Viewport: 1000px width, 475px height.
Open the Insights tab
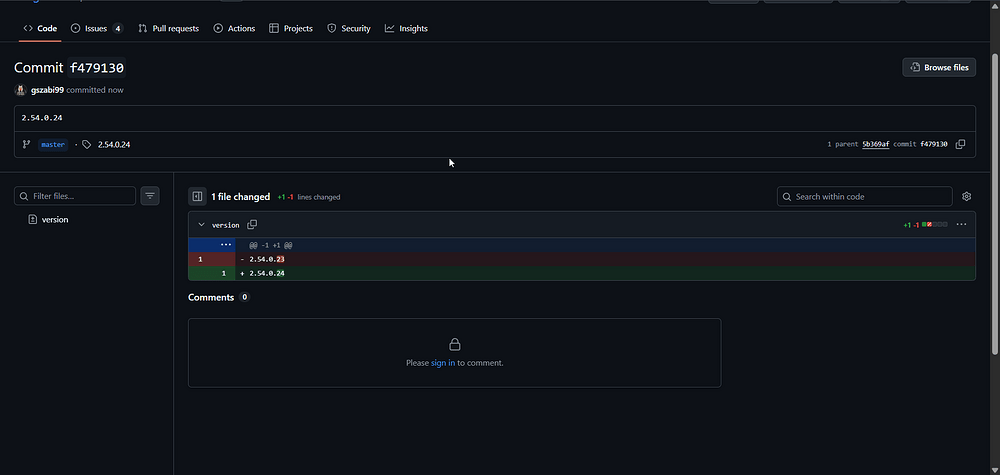406,29
